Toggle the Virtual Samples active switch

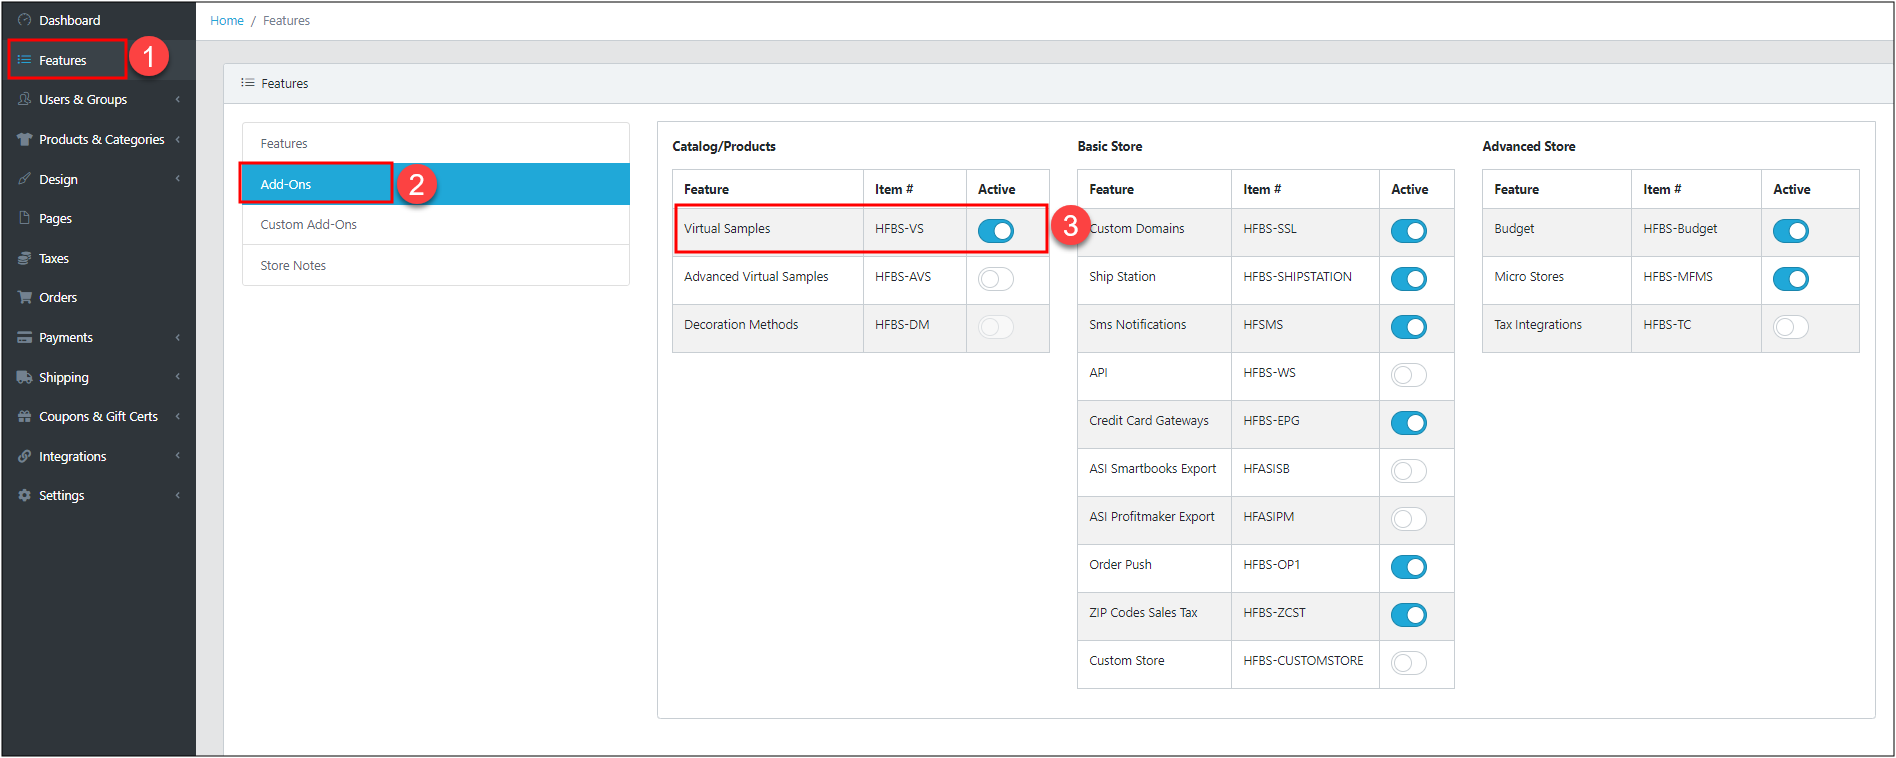(x=996, y=231)
